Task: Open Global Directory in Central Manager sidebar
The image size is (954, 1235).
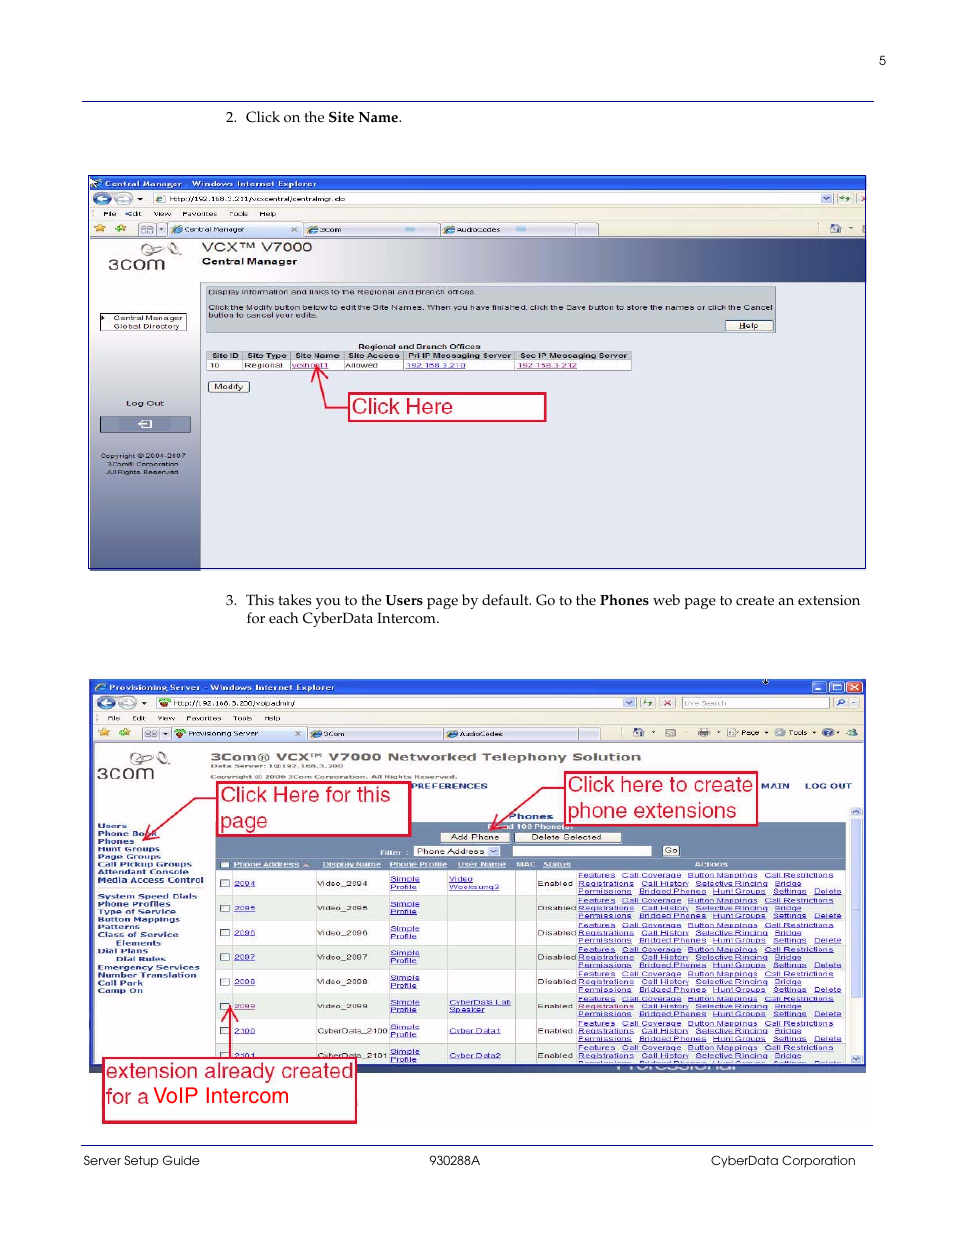Action: pos(146,326)
